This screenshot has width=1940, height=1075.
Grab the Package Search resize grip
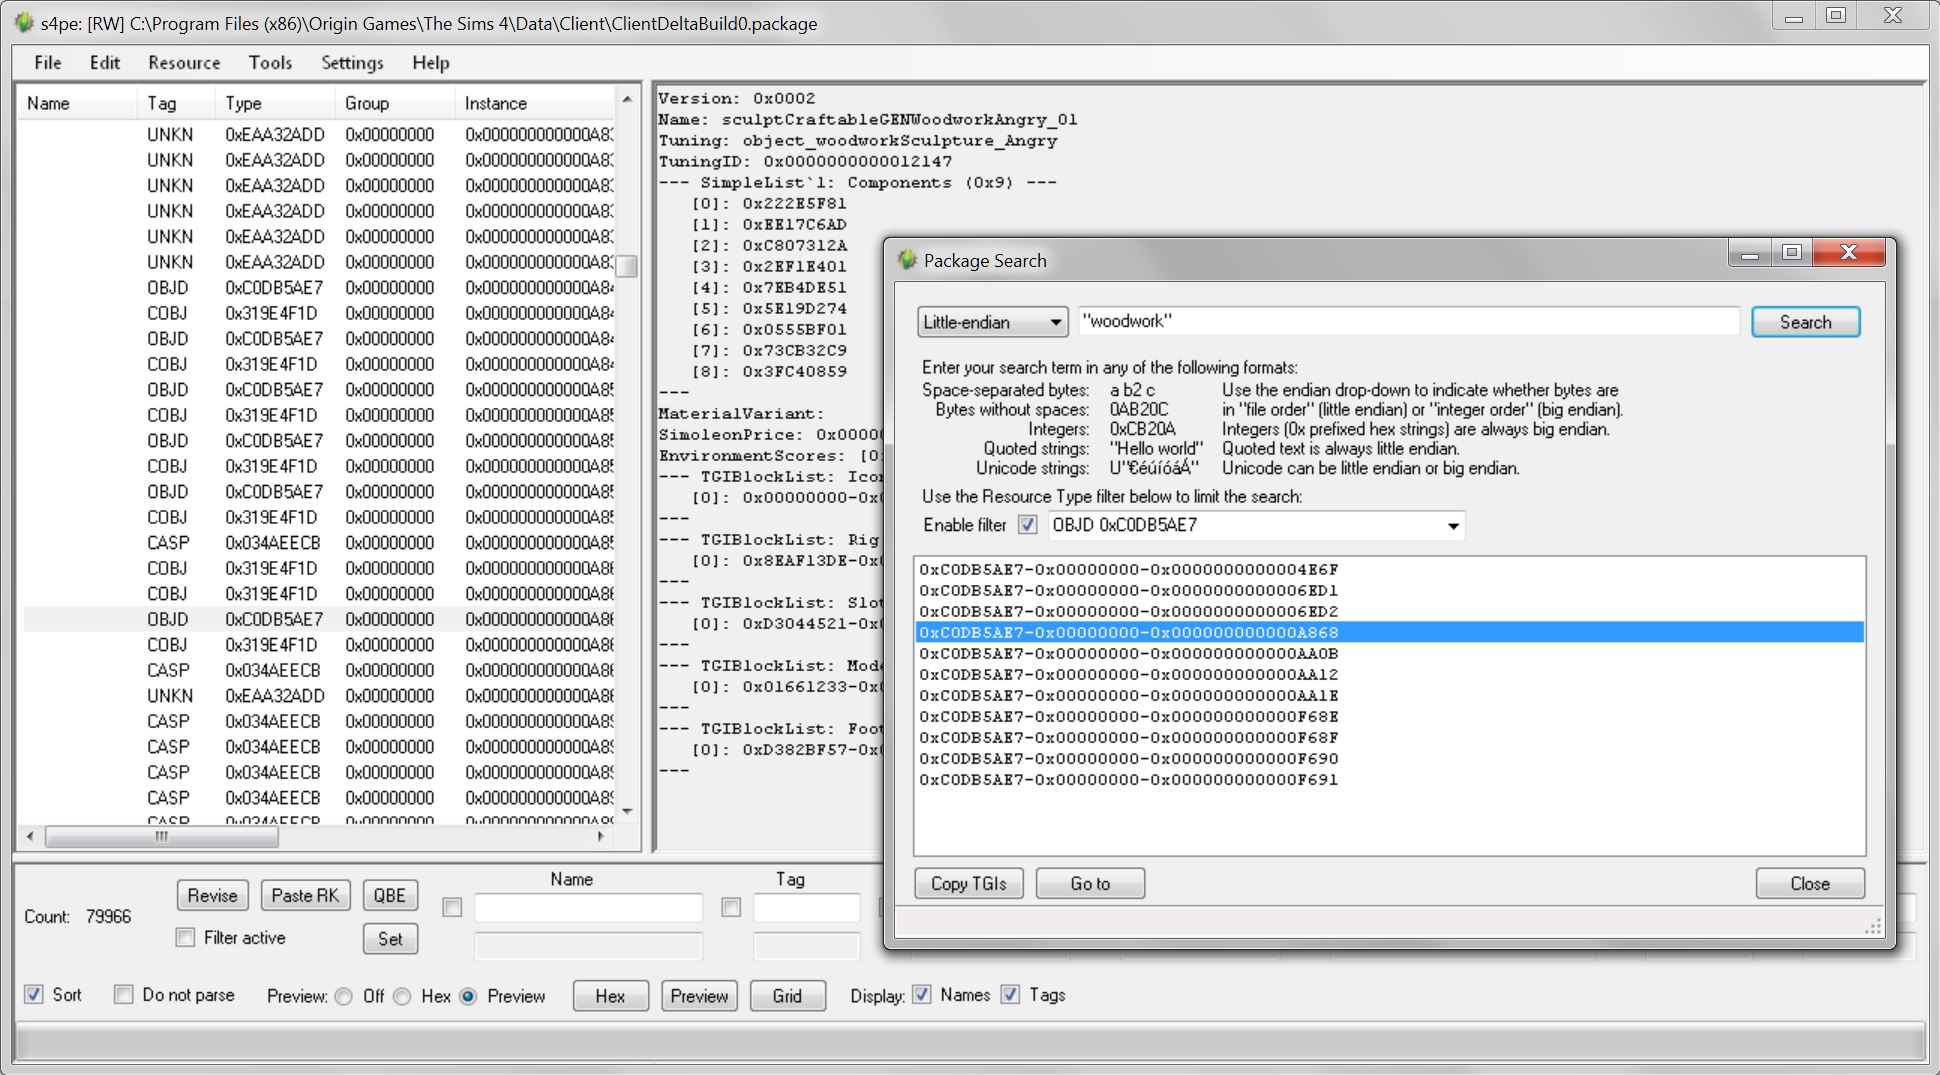pyautogui.click(x=1873, y=928)
